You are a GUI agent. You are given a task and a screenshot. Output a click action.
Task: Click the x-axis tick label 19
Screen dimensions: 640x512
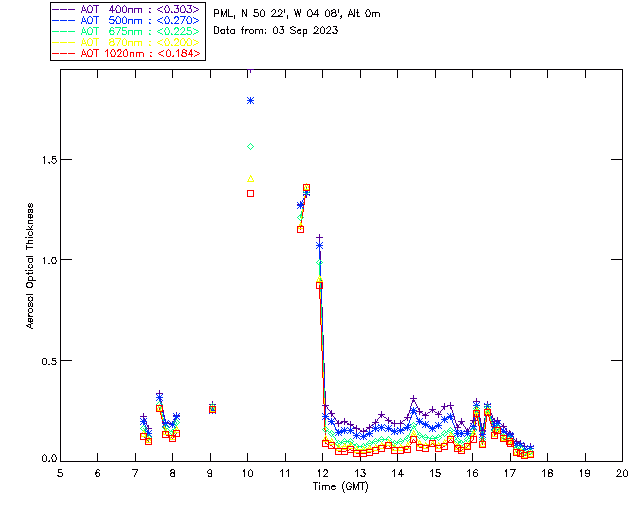[x=585, y=473]
